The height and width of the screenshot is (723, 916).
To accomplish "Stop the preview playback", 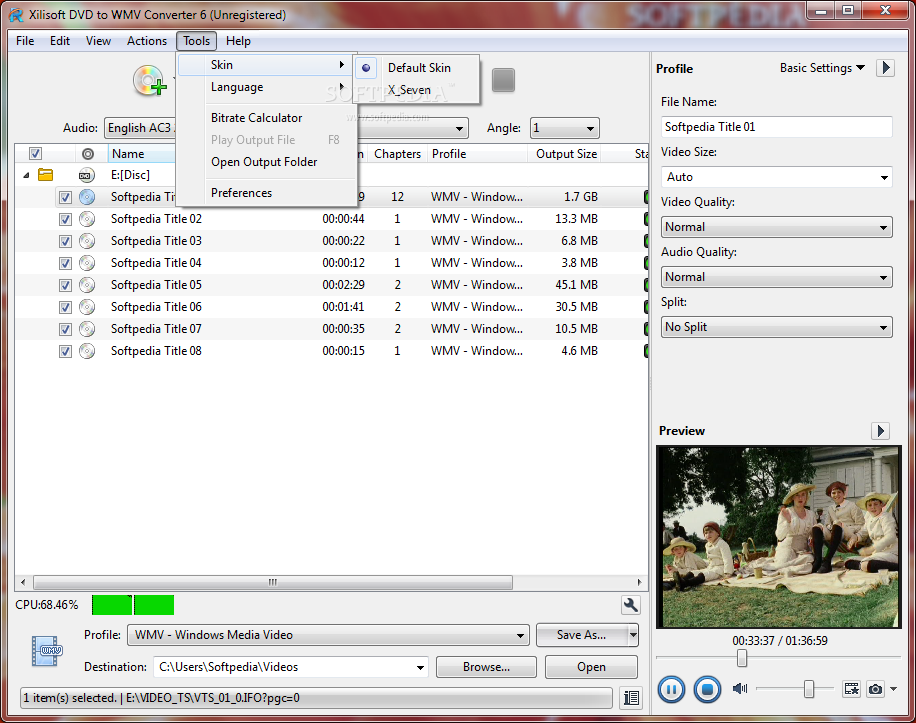I will (707, 689).
